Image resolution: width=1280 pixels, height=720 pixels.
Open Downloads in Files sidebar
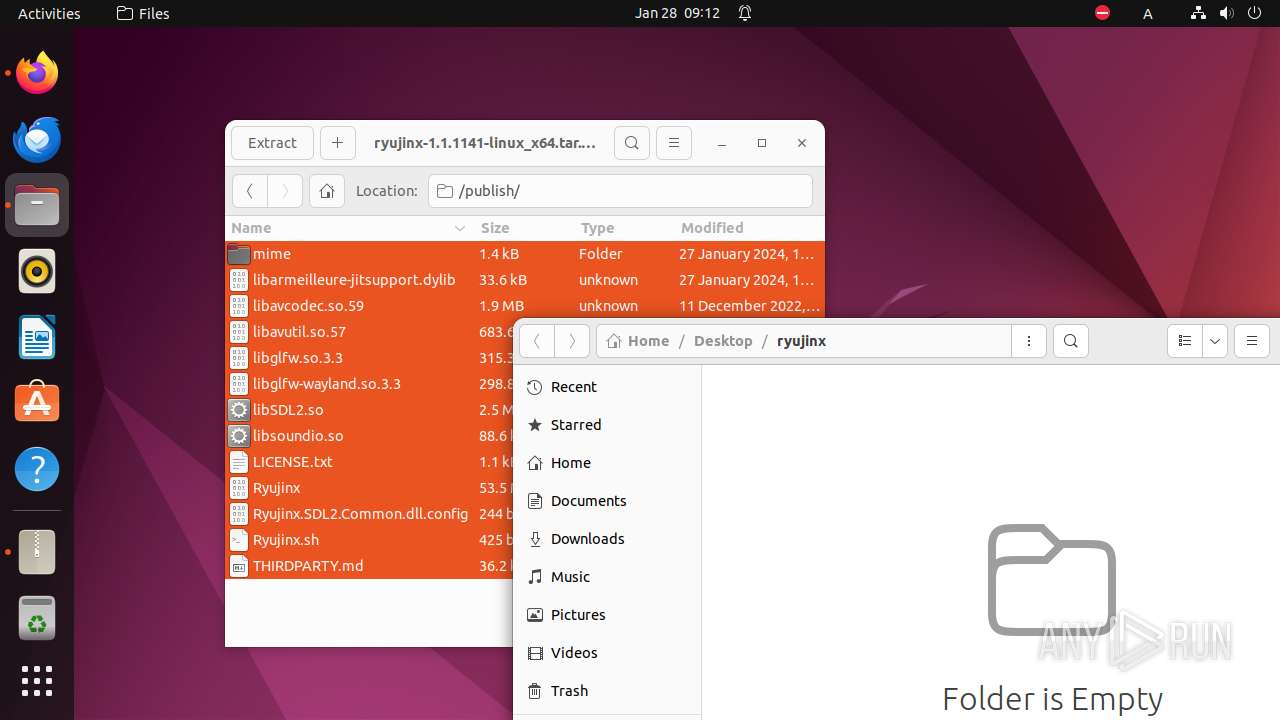coord(607,539)
